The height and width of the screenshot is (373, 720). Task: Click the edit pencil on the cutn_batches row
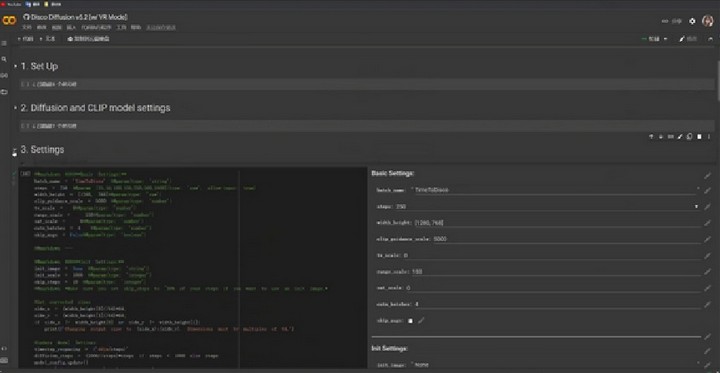[x=708, y=305]
